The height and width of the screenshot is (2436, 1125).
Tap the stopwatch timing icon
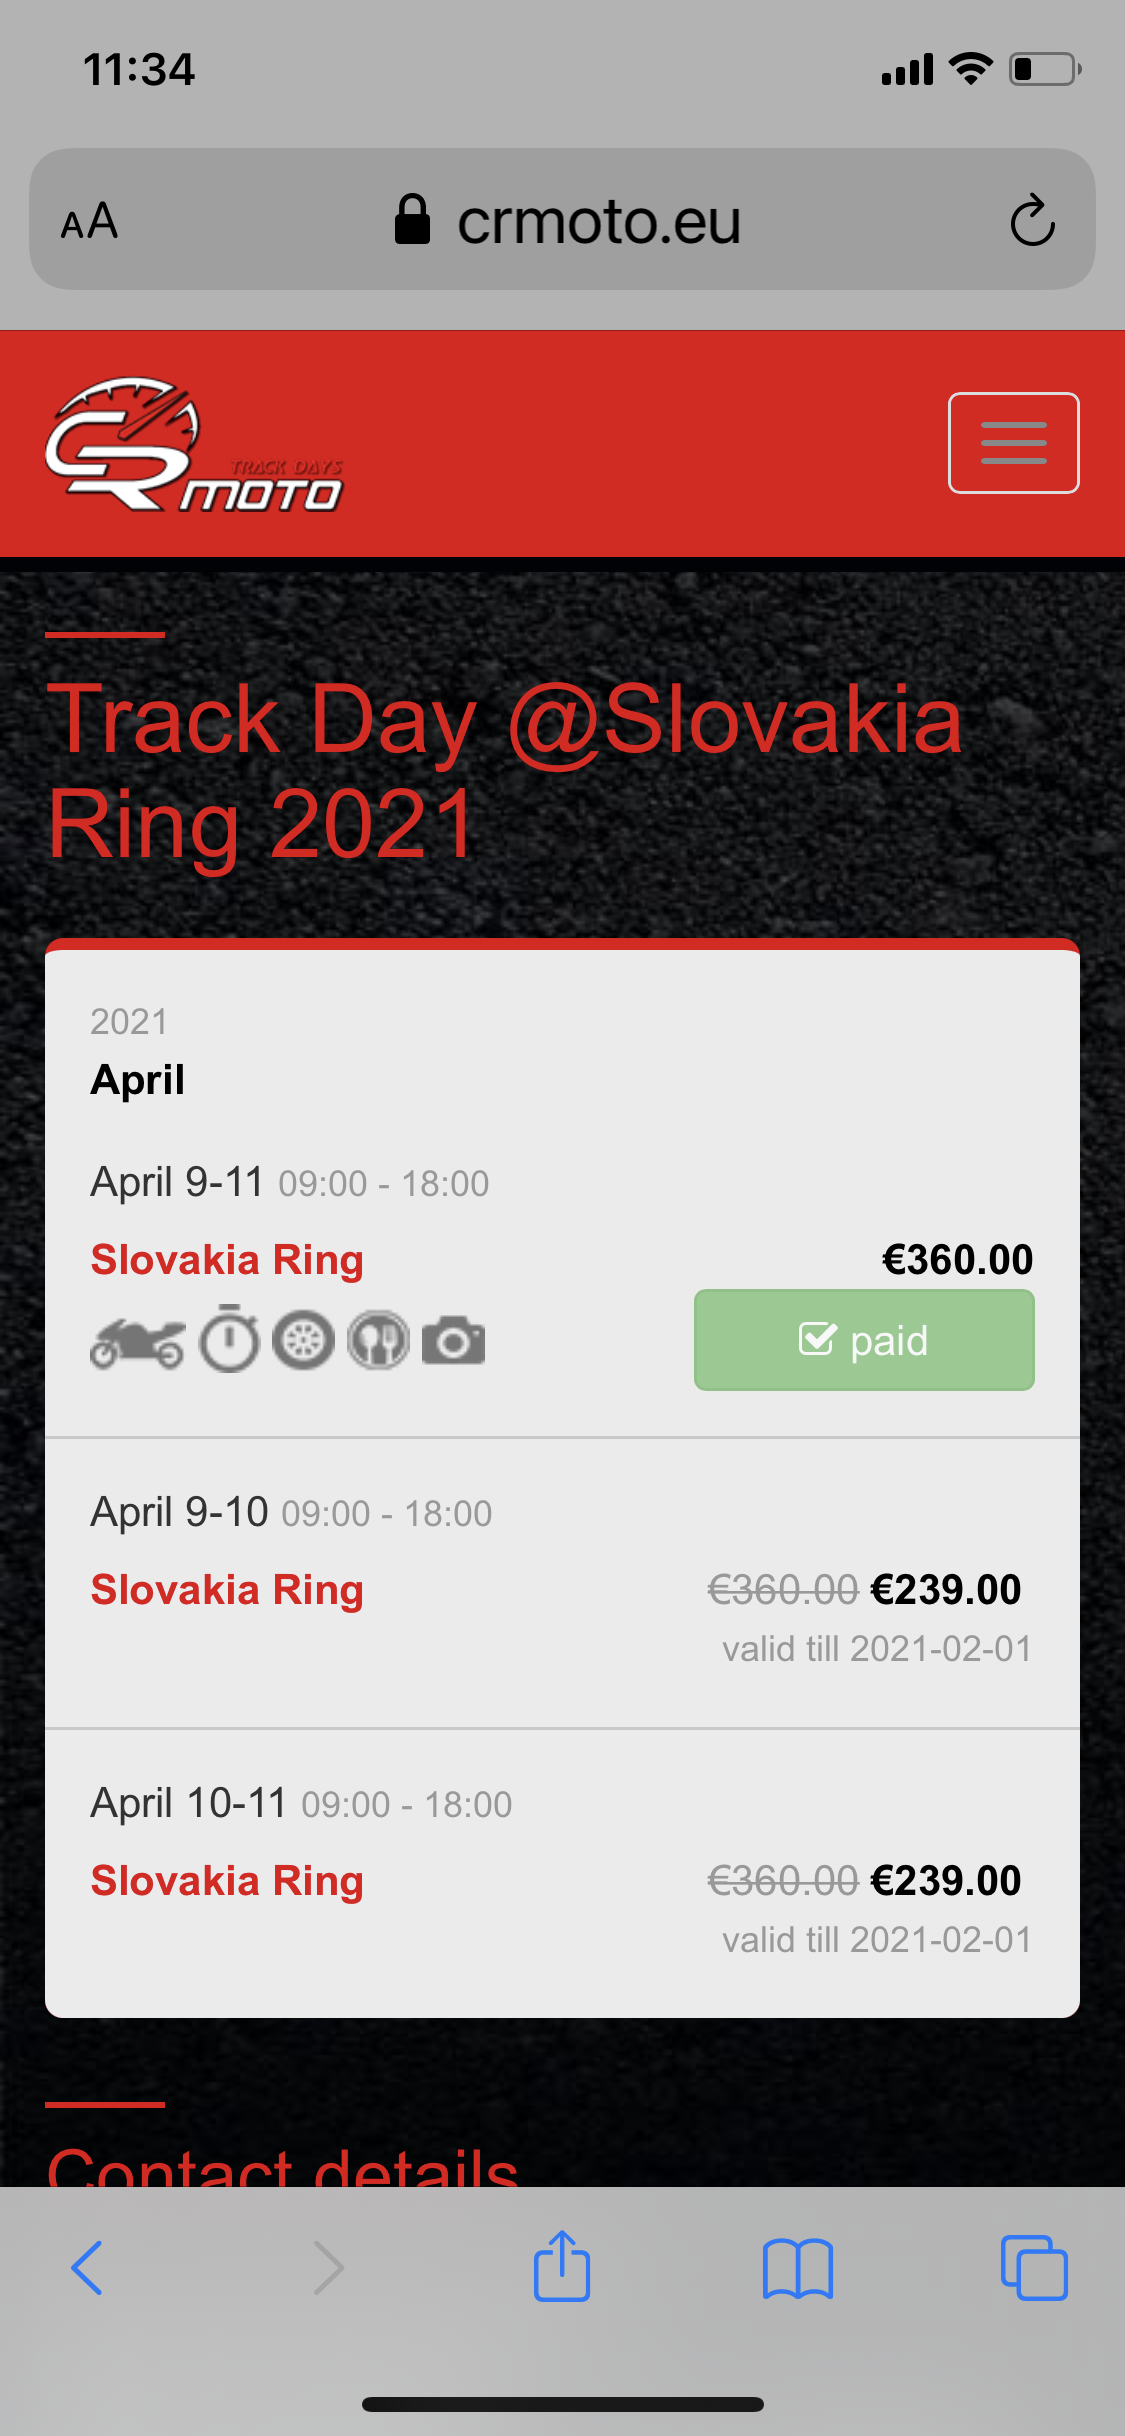(229, 1340)
